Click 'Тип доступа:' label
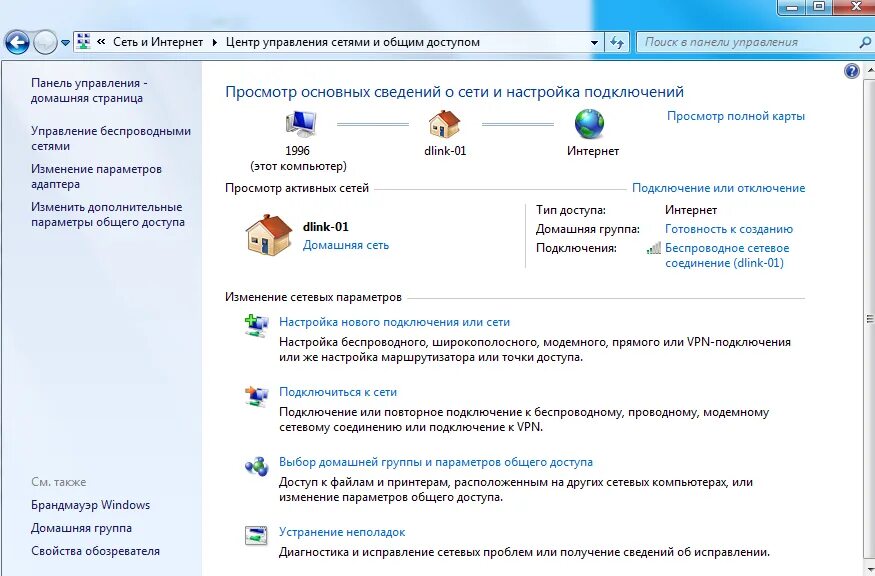 tap(571, 210)
